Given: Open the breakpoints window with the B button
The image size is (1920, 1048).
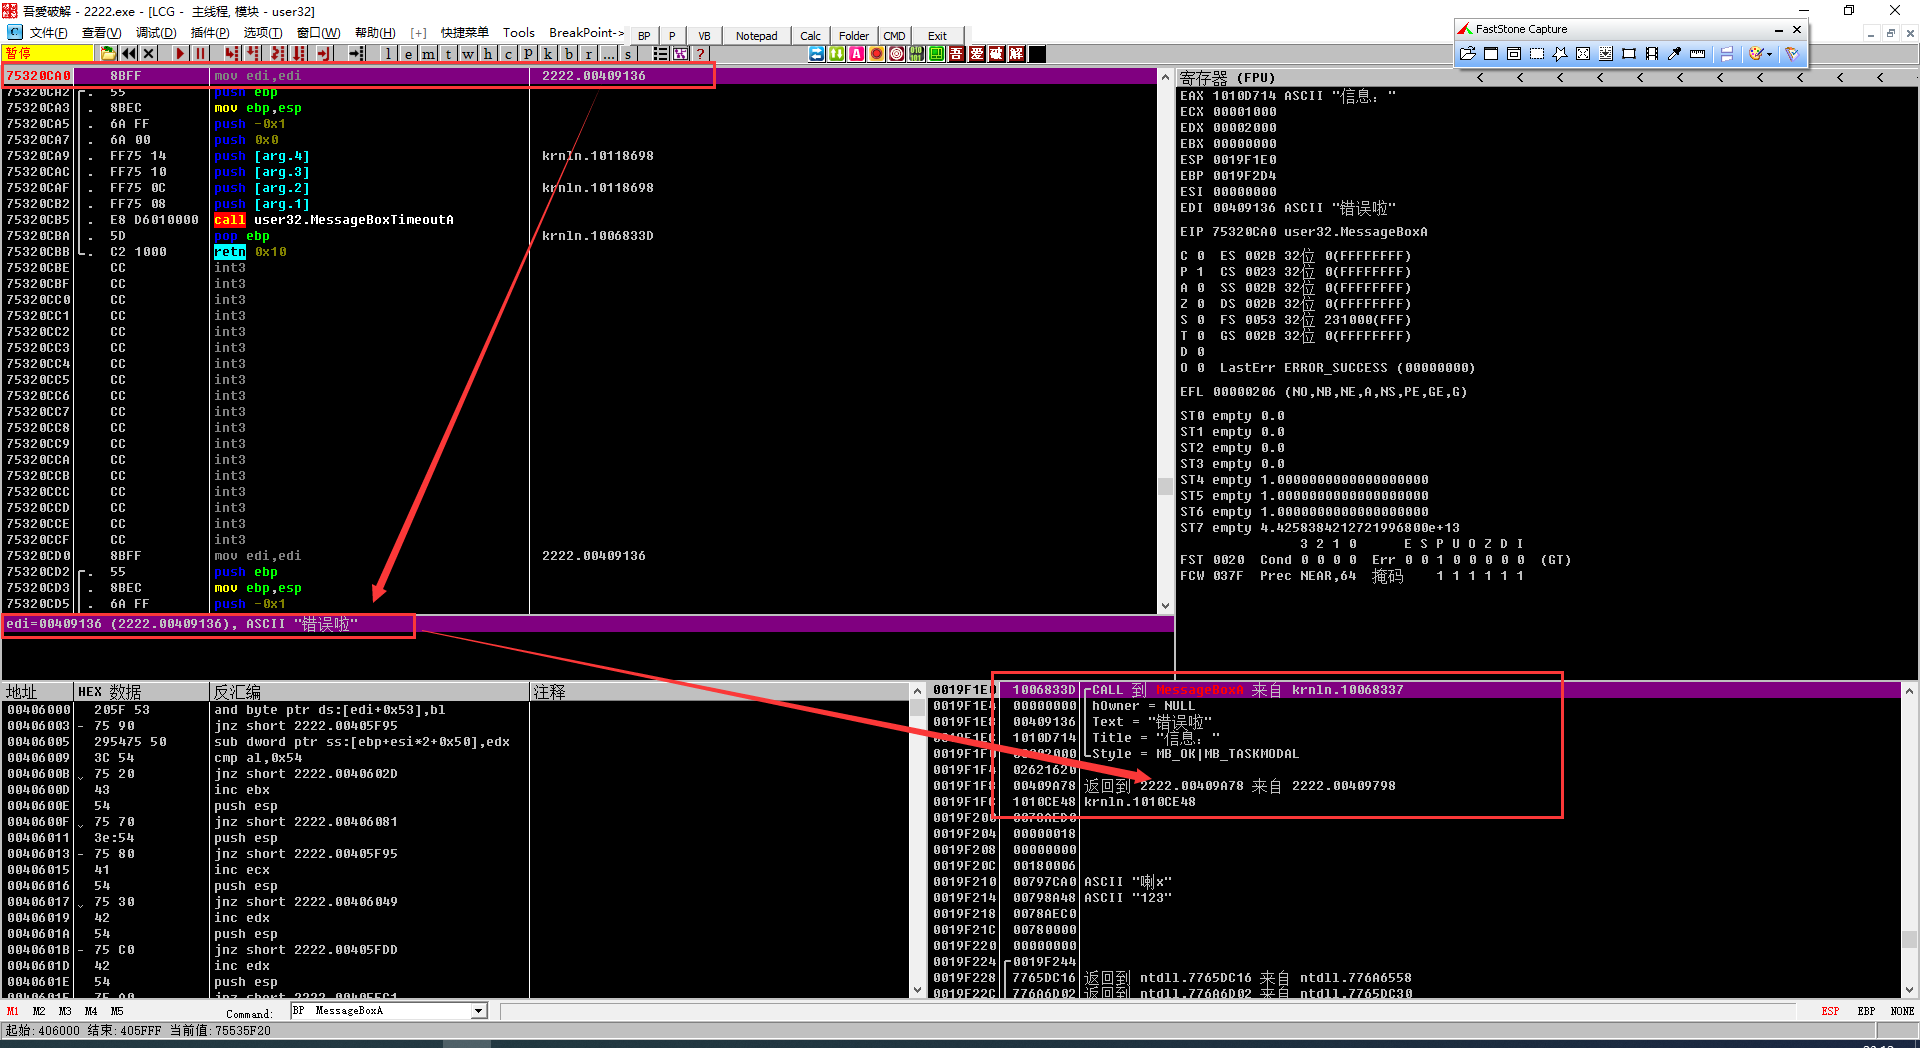Looking at the screenshot, I should click(x=568, y=53).
